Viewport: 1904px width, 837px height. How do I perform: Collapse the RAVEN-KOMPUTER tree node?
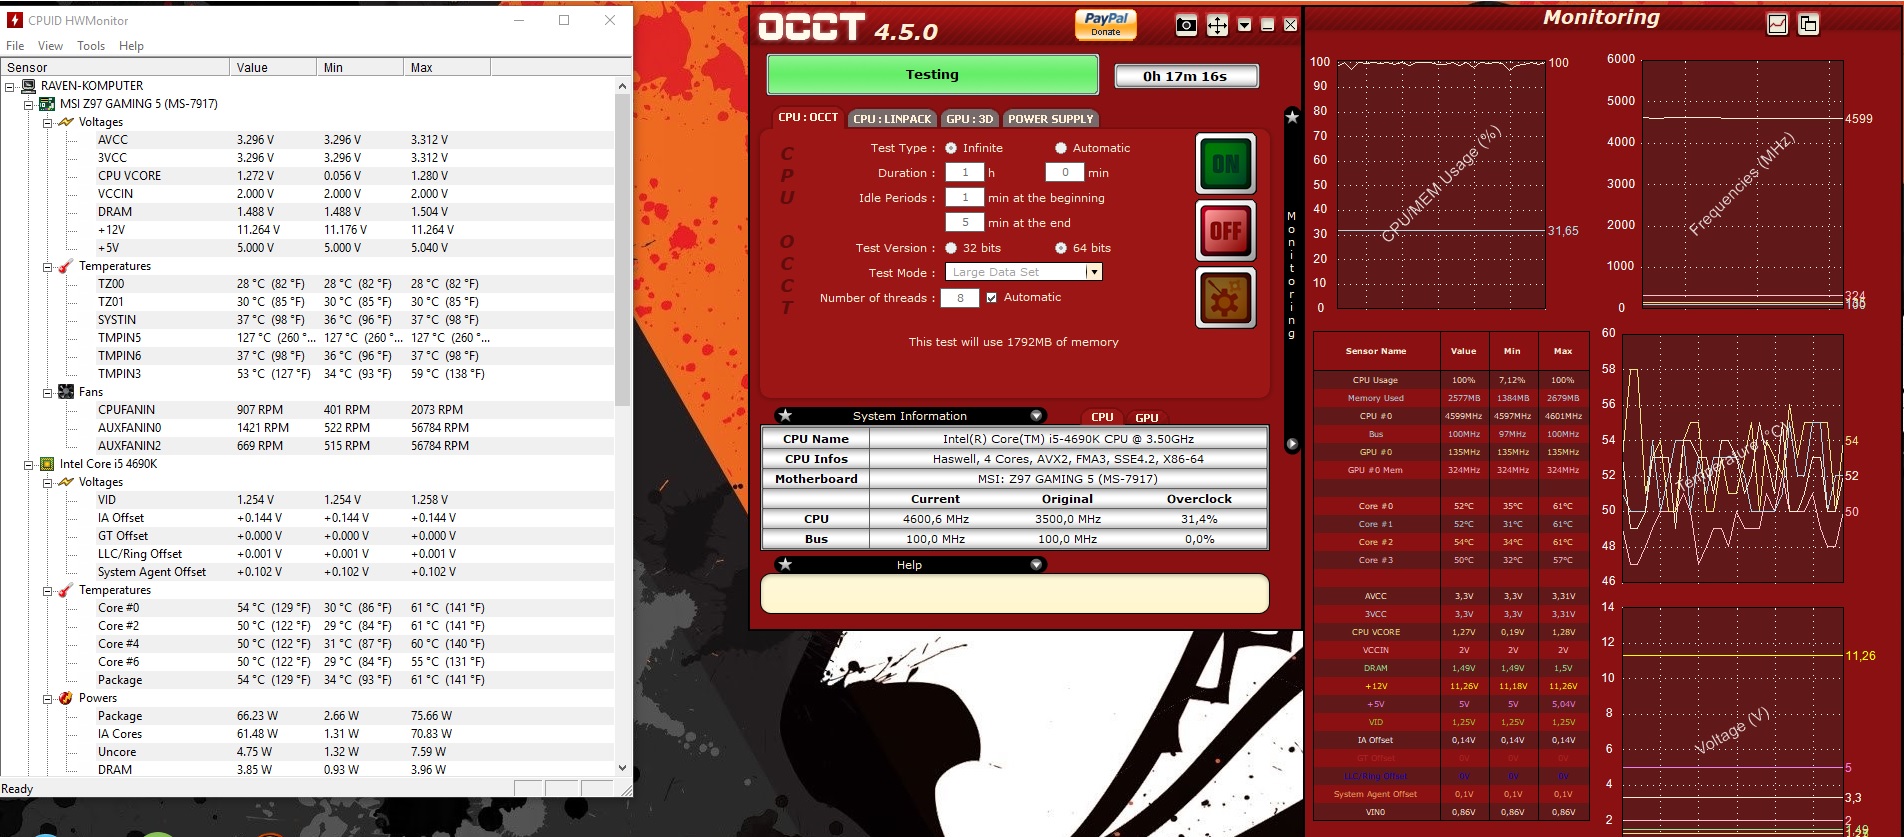9,86
